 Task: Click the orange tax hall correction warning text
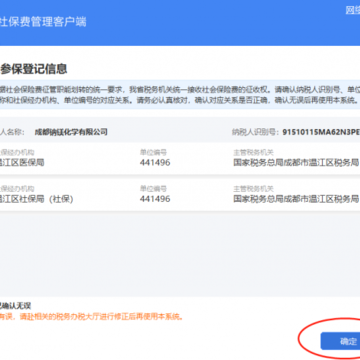click(92, 317)
